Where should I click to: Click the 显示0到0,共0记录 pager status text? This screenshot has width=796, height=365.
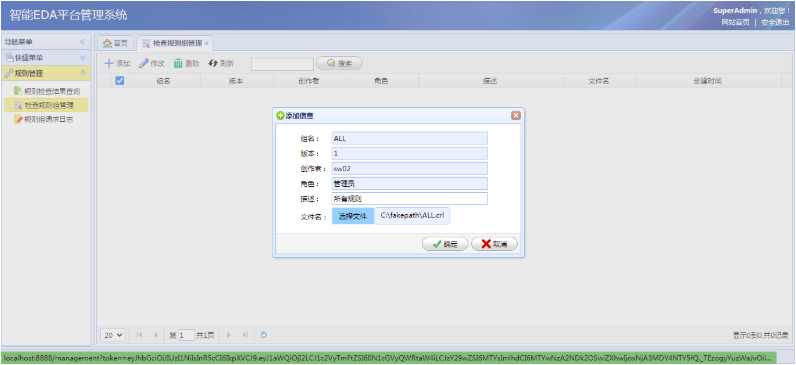click(x=760, y=335)
